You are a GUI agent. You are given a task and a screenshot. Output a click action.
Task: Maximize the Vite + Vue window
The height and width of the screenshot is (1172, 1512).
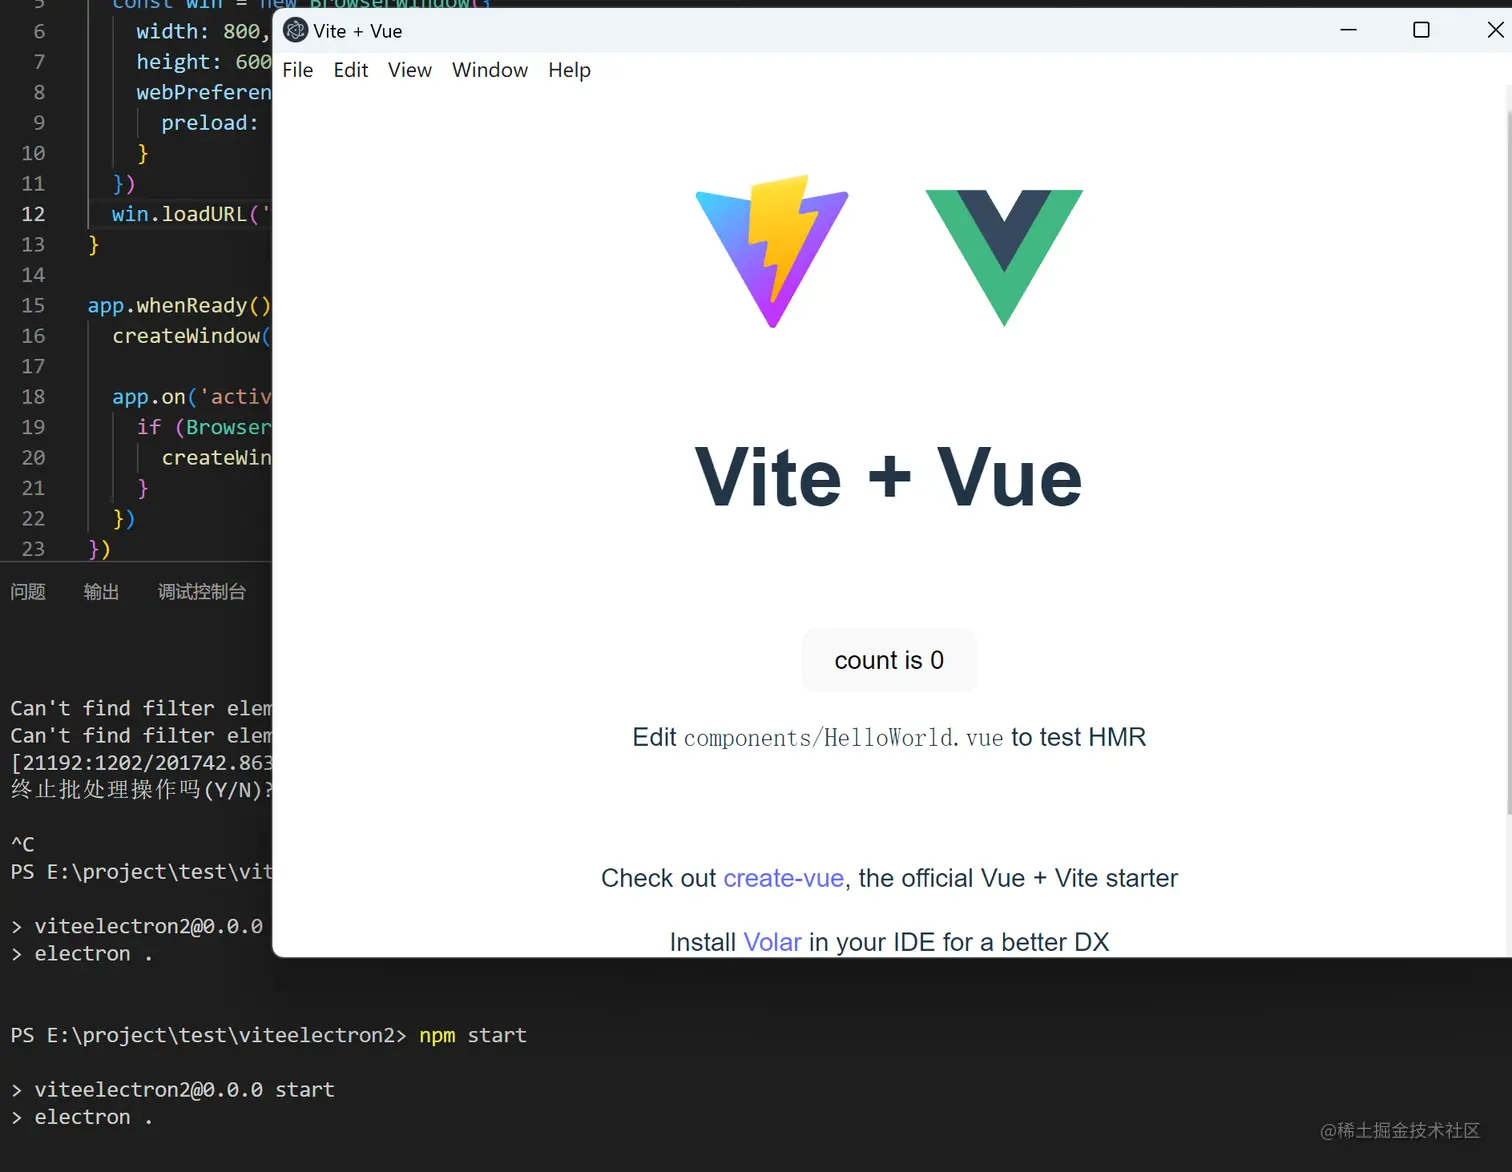1421,30
